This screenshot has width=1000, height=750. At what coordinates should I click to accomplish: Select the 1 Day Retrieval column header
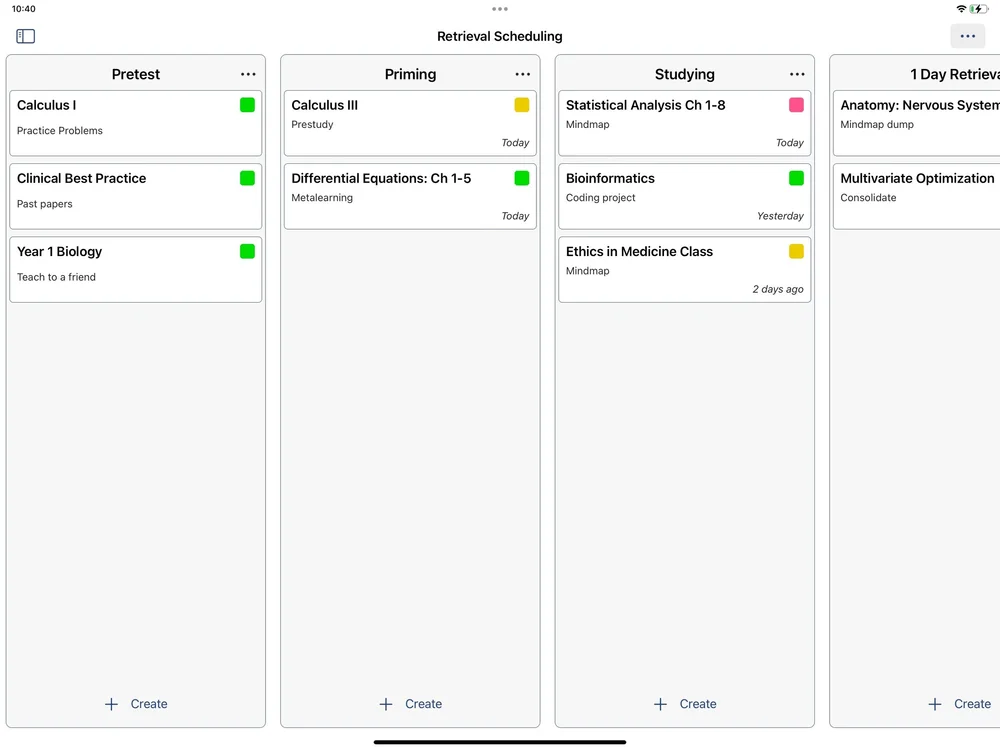tap(955, 75)
